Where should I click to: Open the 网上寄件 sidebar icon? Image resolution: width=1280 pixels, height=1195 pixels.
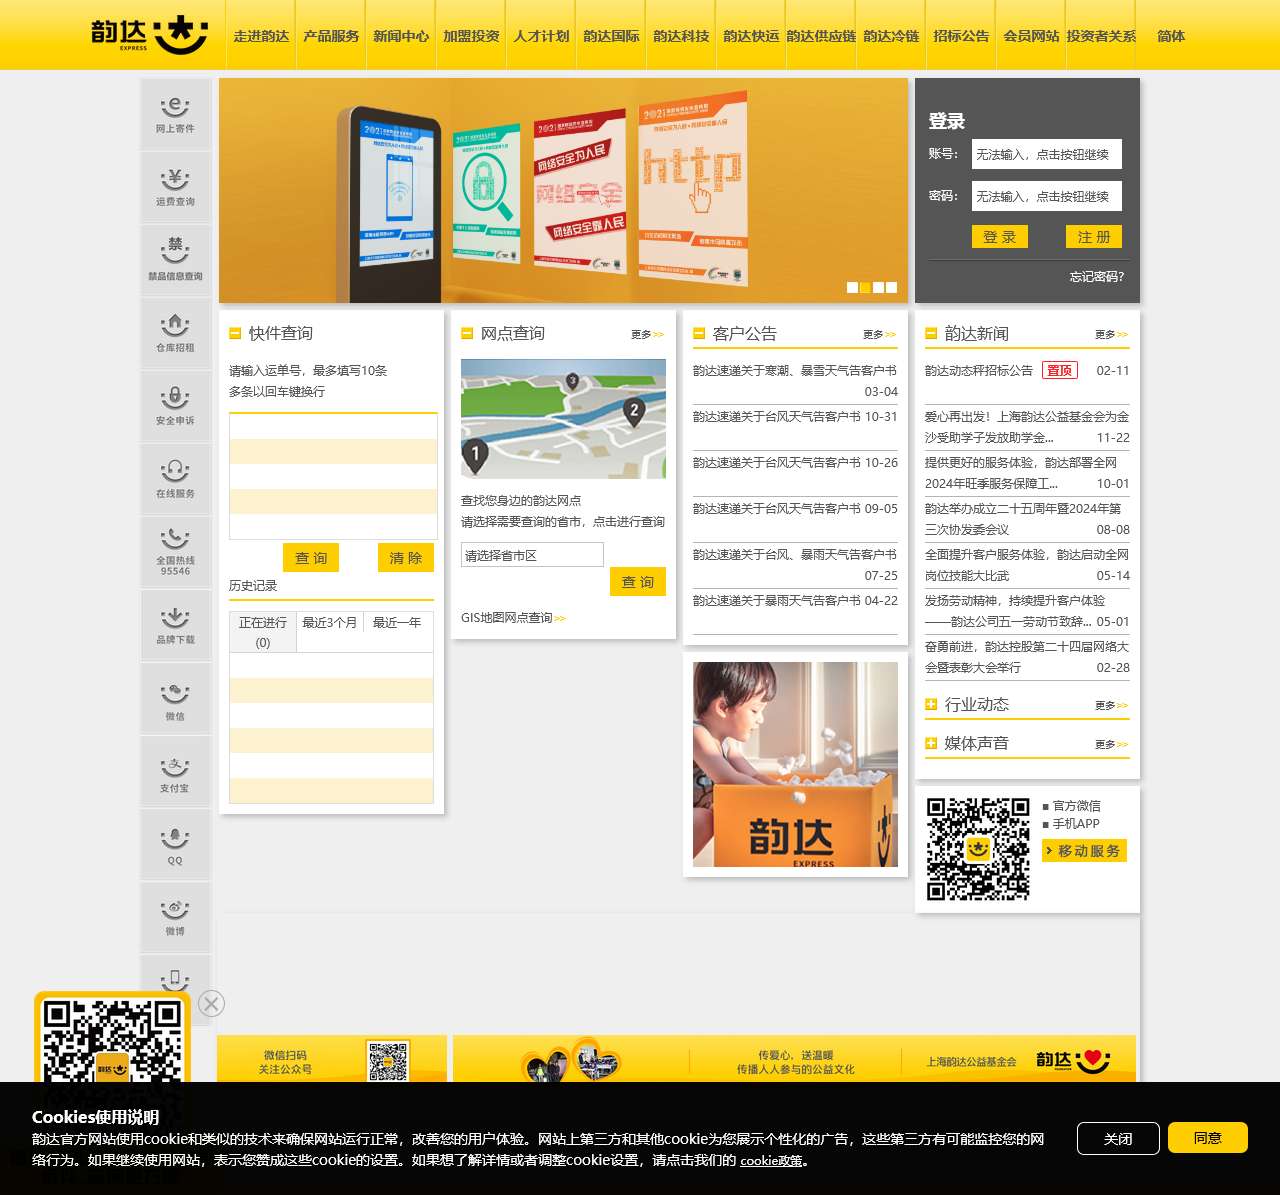[175, 114]
